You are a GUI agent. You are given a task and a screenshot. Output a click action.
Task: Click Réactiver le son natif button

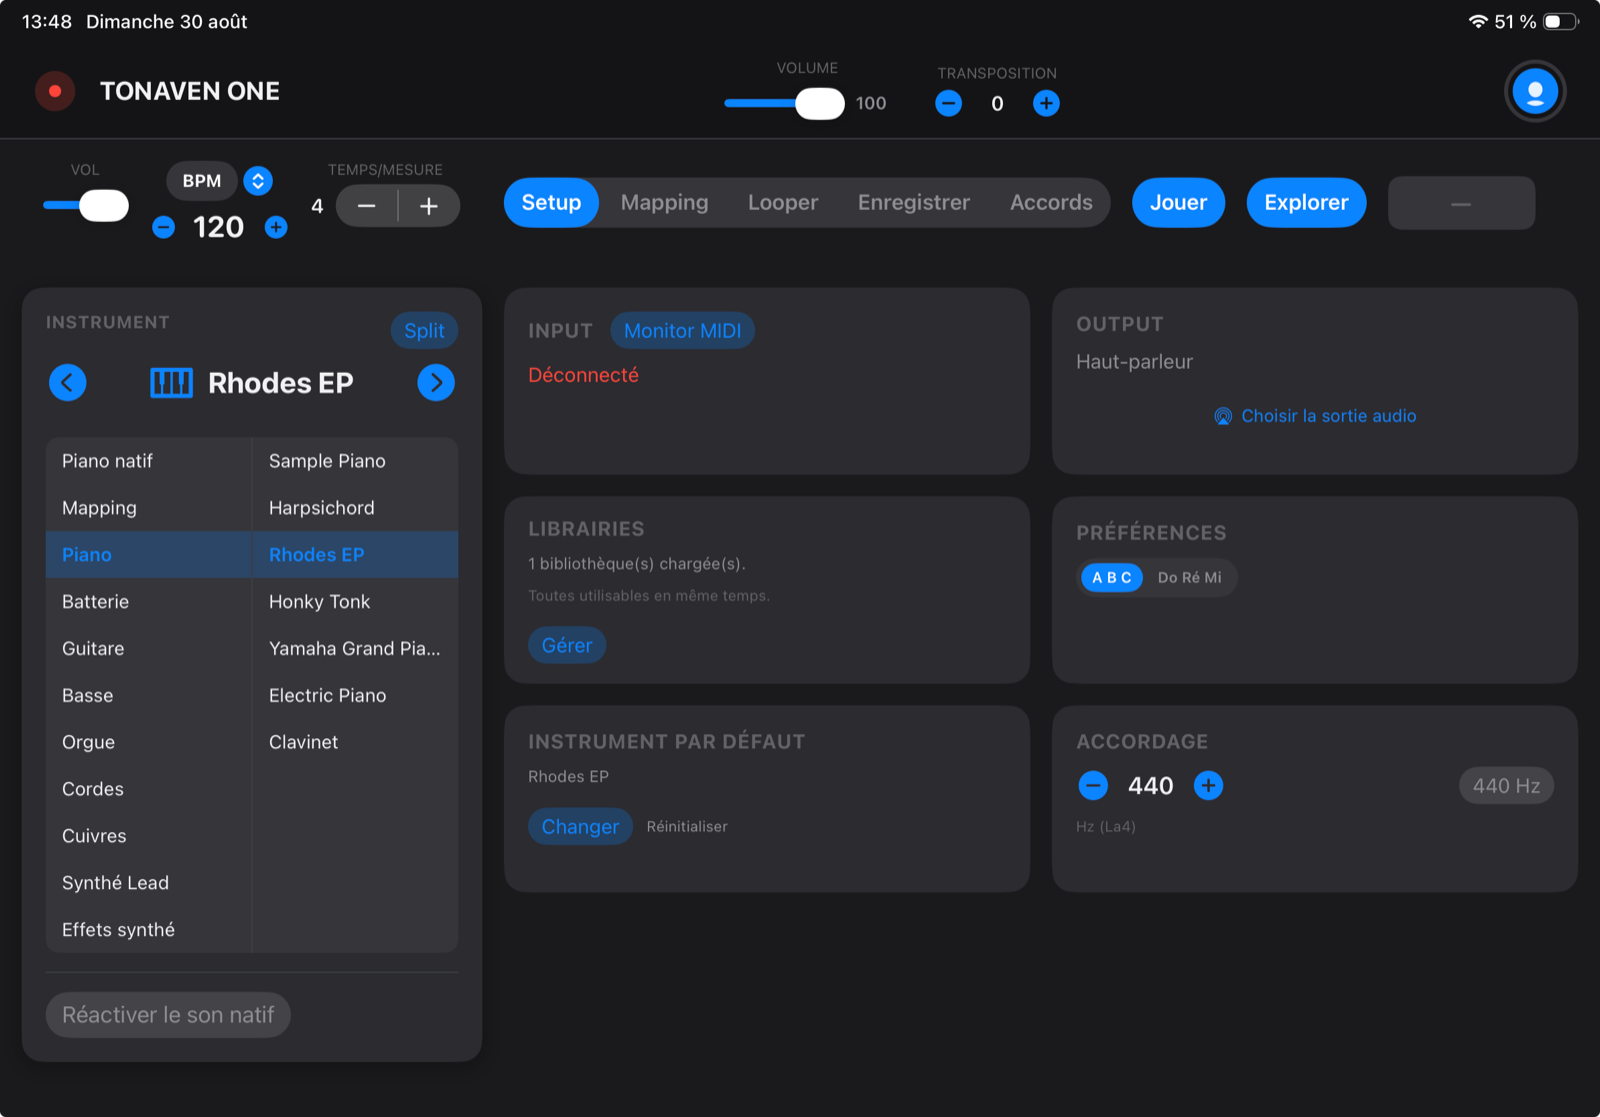pos(168,1015)
